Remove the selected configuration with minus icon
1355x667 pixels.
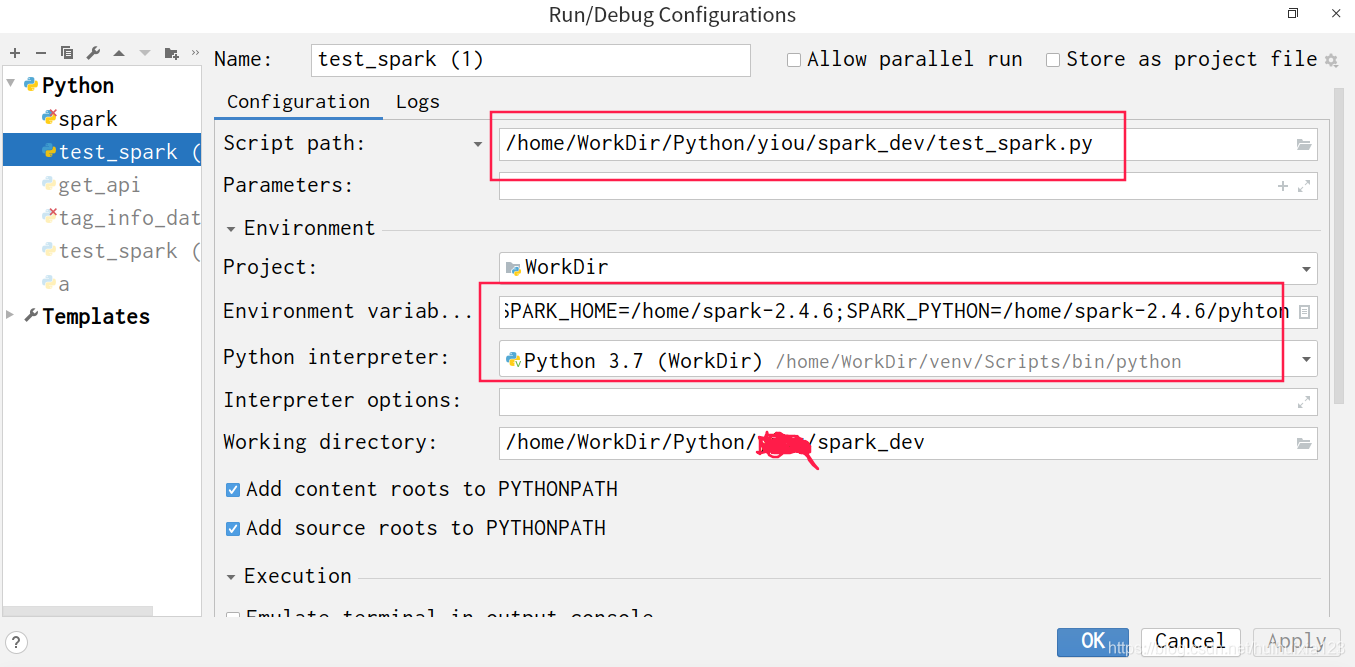(41, 53)
